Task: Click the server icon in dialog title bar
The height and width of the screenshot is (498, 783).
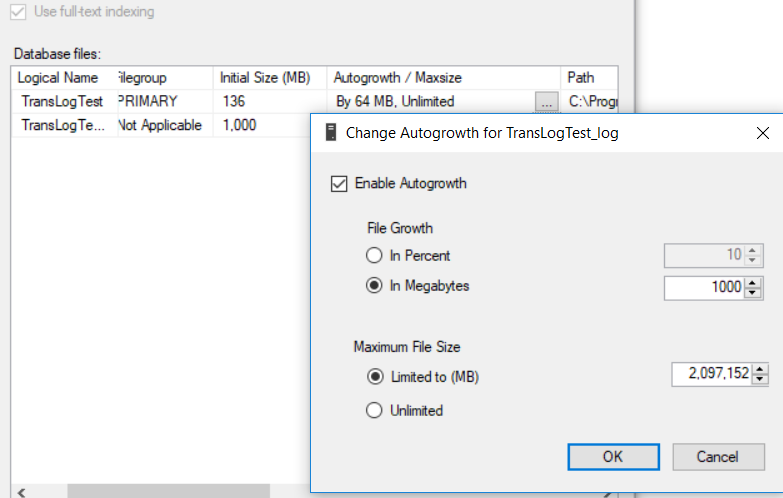Action: (329, 132)
